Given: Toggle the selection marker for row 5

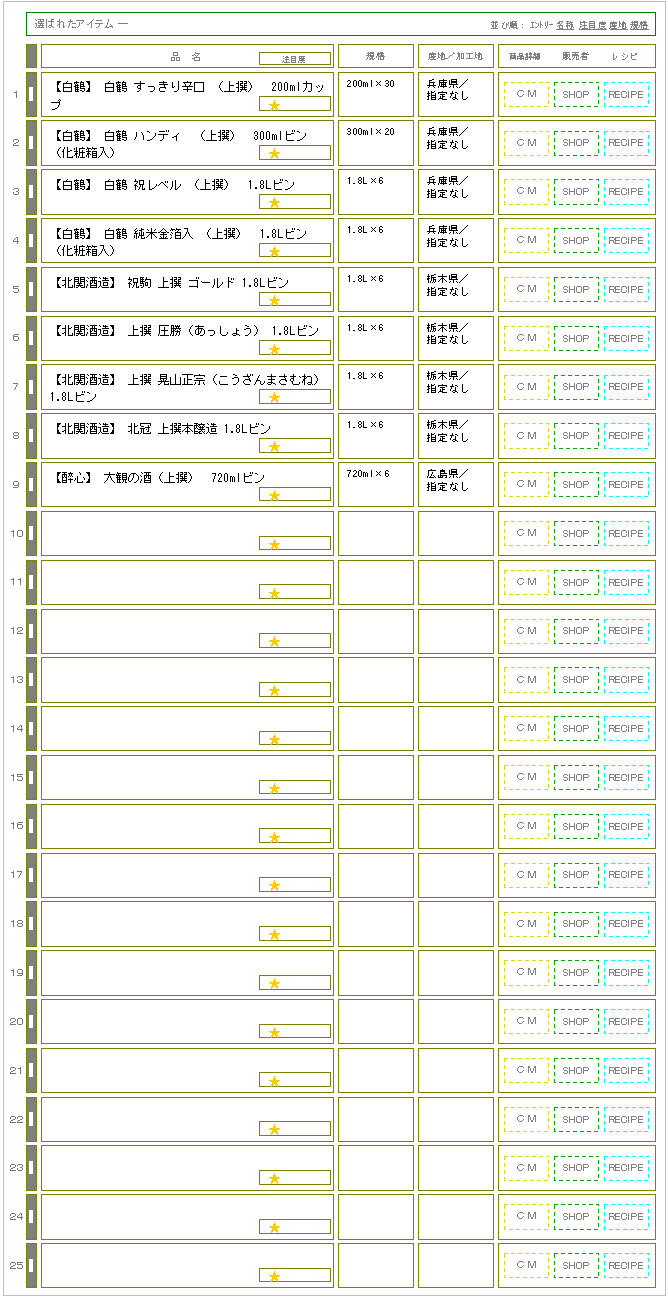Looking at the screenshot, I should coord(31,290).
